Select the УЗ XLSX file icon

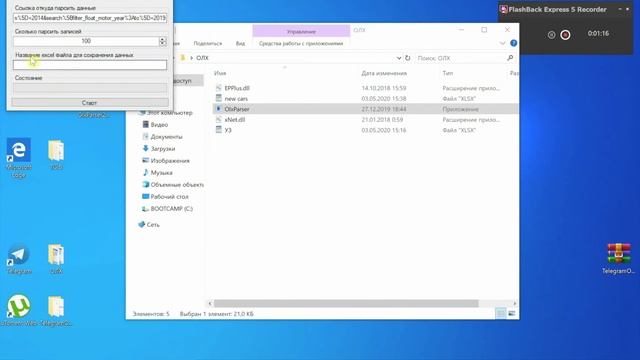pos(218,130)
